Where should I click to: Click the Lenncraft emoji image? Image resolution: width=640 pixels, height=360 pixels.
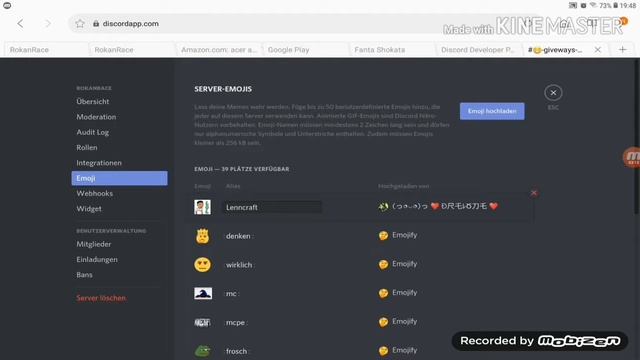(x=202, y=207)
